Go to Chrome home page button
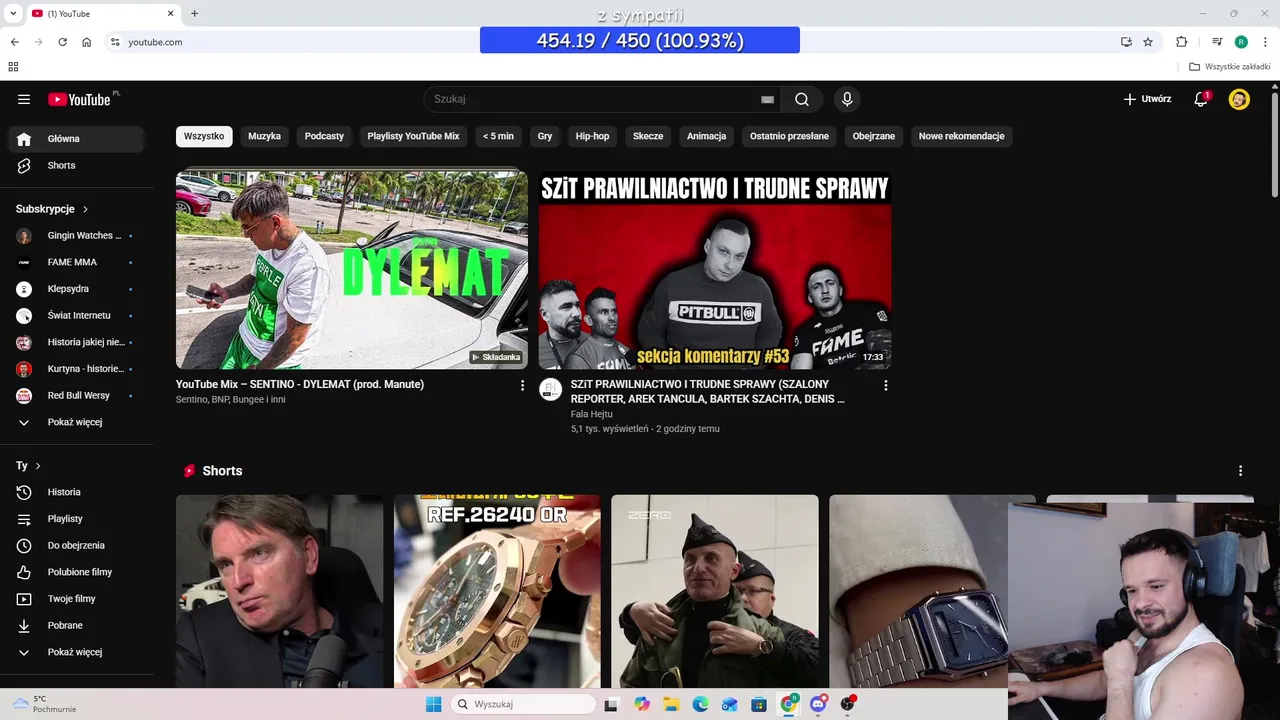 click(x=87, y=42)
